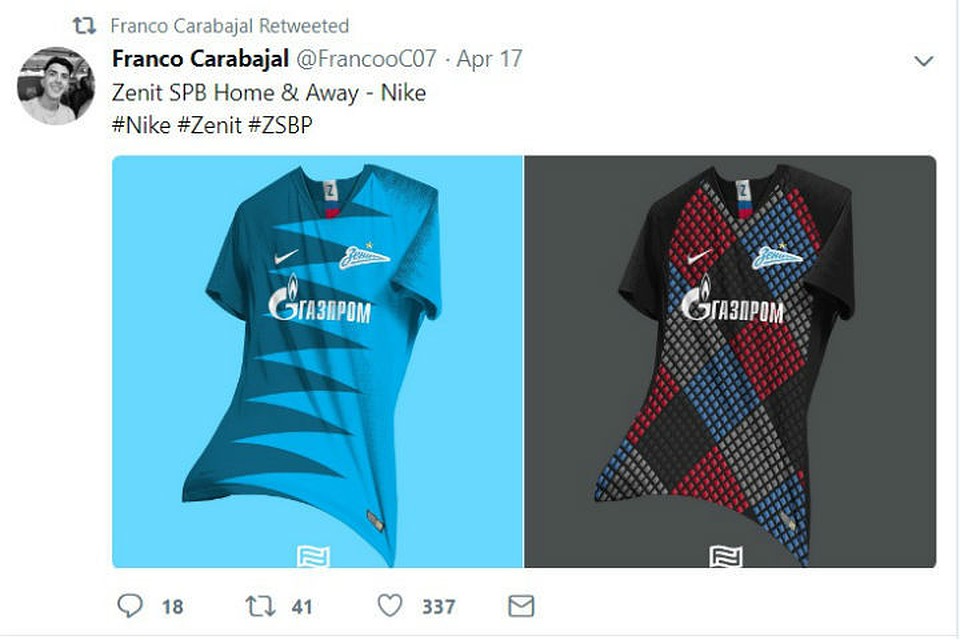Image resolution: width=960 pixels, height=640 pixels.
Task: Retweet using the retweet arrows icon
Action: click(260, 606)
